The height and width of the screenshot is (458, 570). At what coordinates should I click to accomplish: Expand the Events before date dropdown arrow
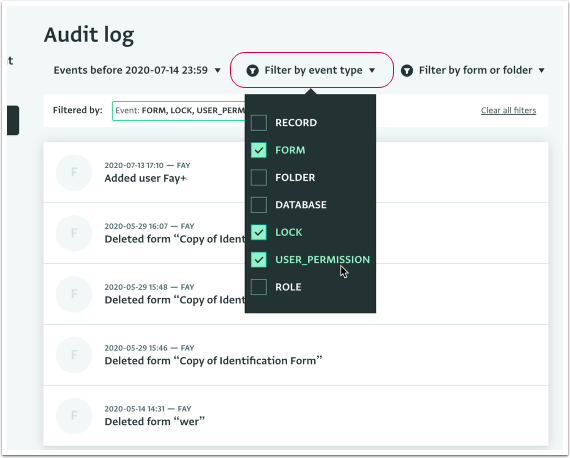(217, 70)
